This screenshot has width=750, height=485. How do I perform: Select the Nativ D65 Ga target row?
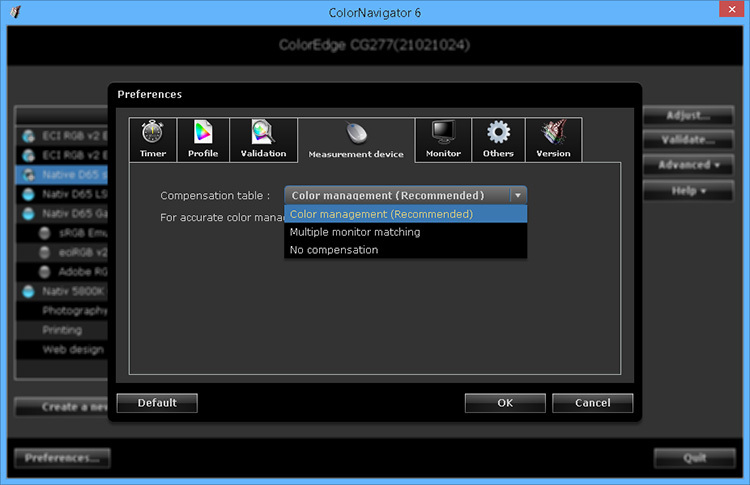62,214
